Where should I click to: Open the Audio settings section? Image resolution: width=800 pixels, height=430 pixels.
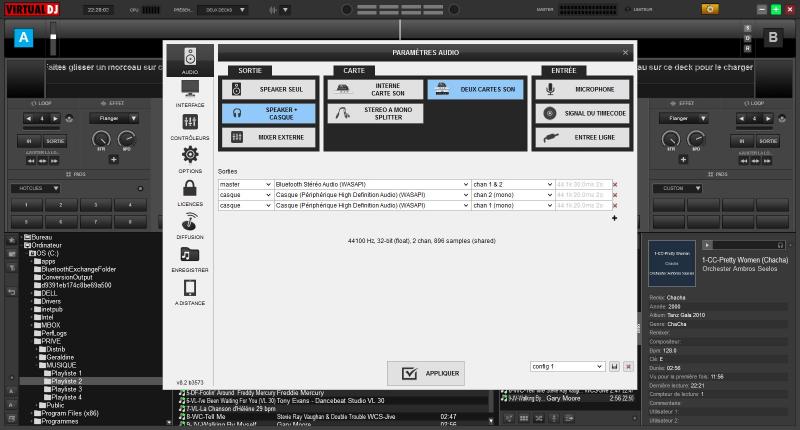[190, 60]
